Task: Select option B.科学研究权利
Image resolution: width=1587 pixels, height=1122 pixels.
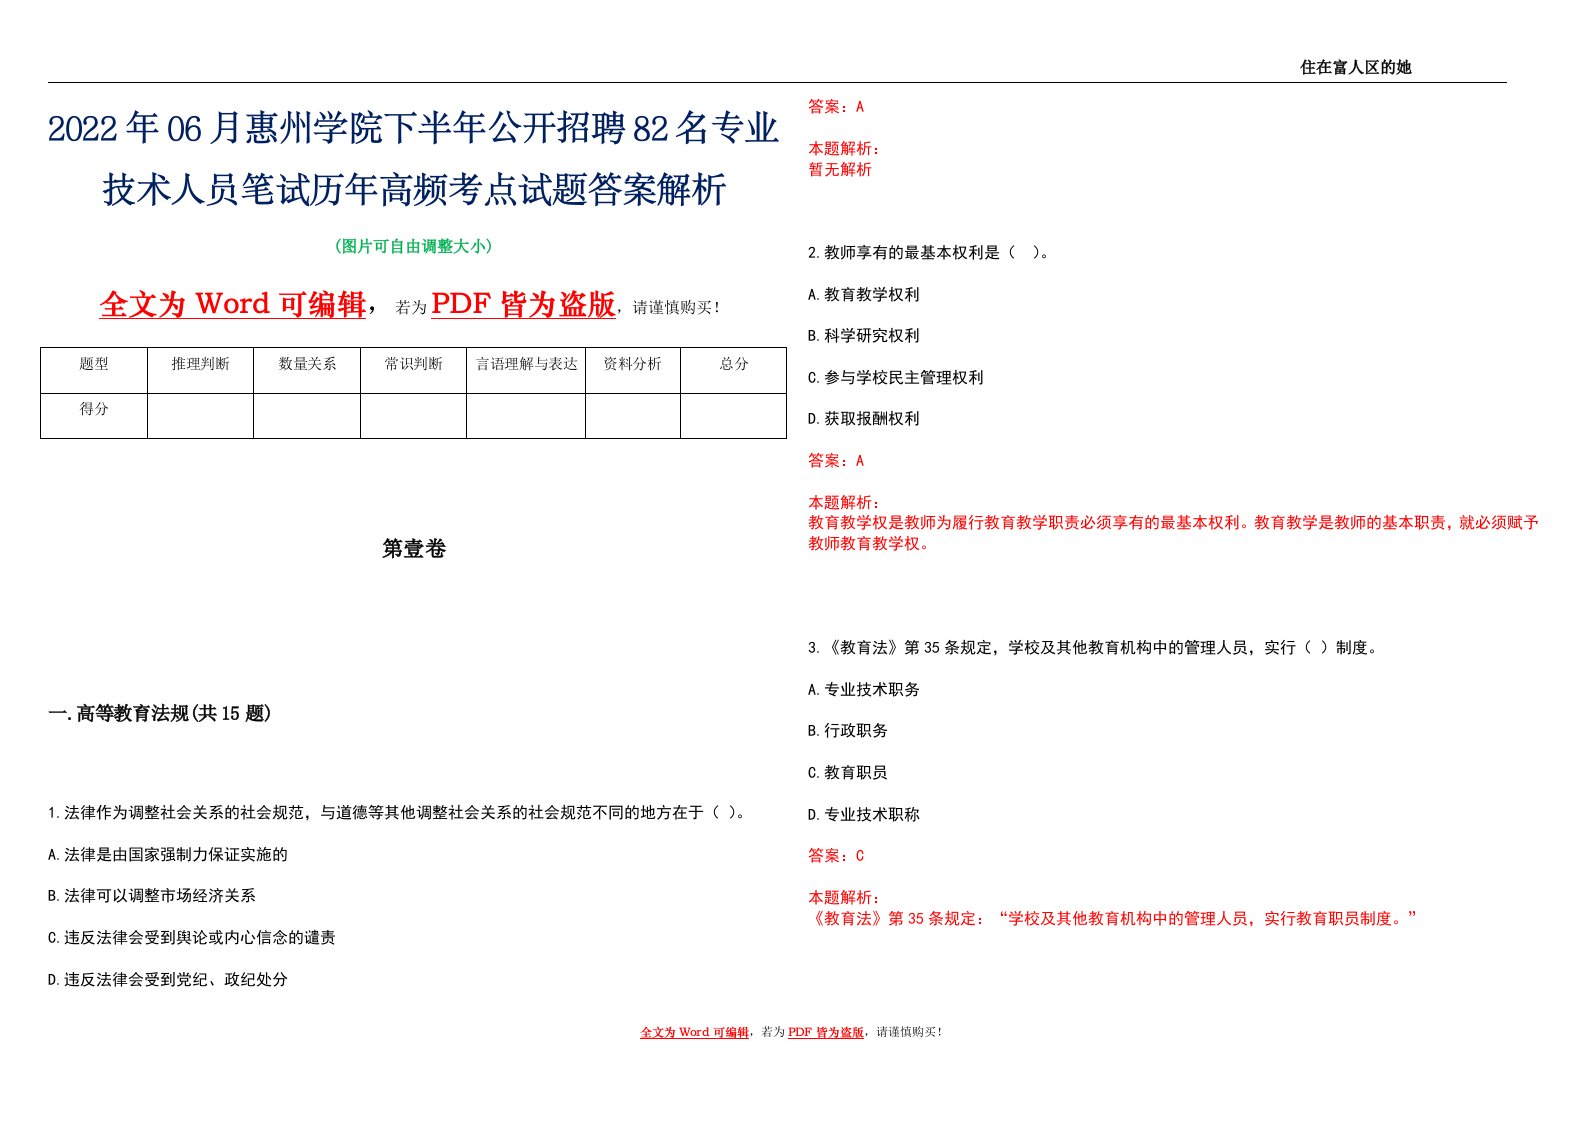Action: click(x=864, y=336)
